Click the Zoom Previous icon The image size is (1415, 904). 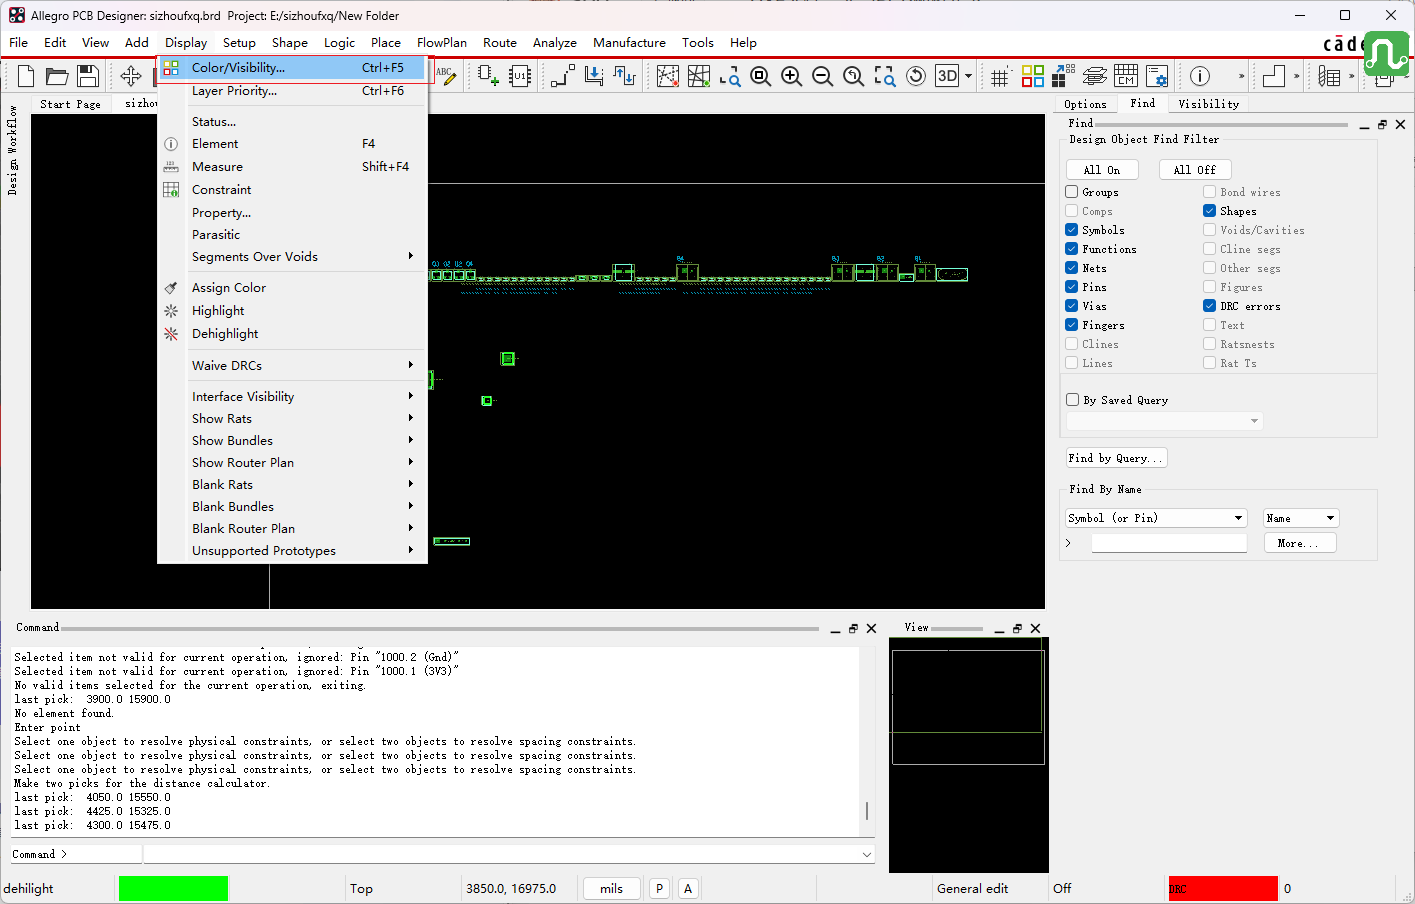point(854,76)
